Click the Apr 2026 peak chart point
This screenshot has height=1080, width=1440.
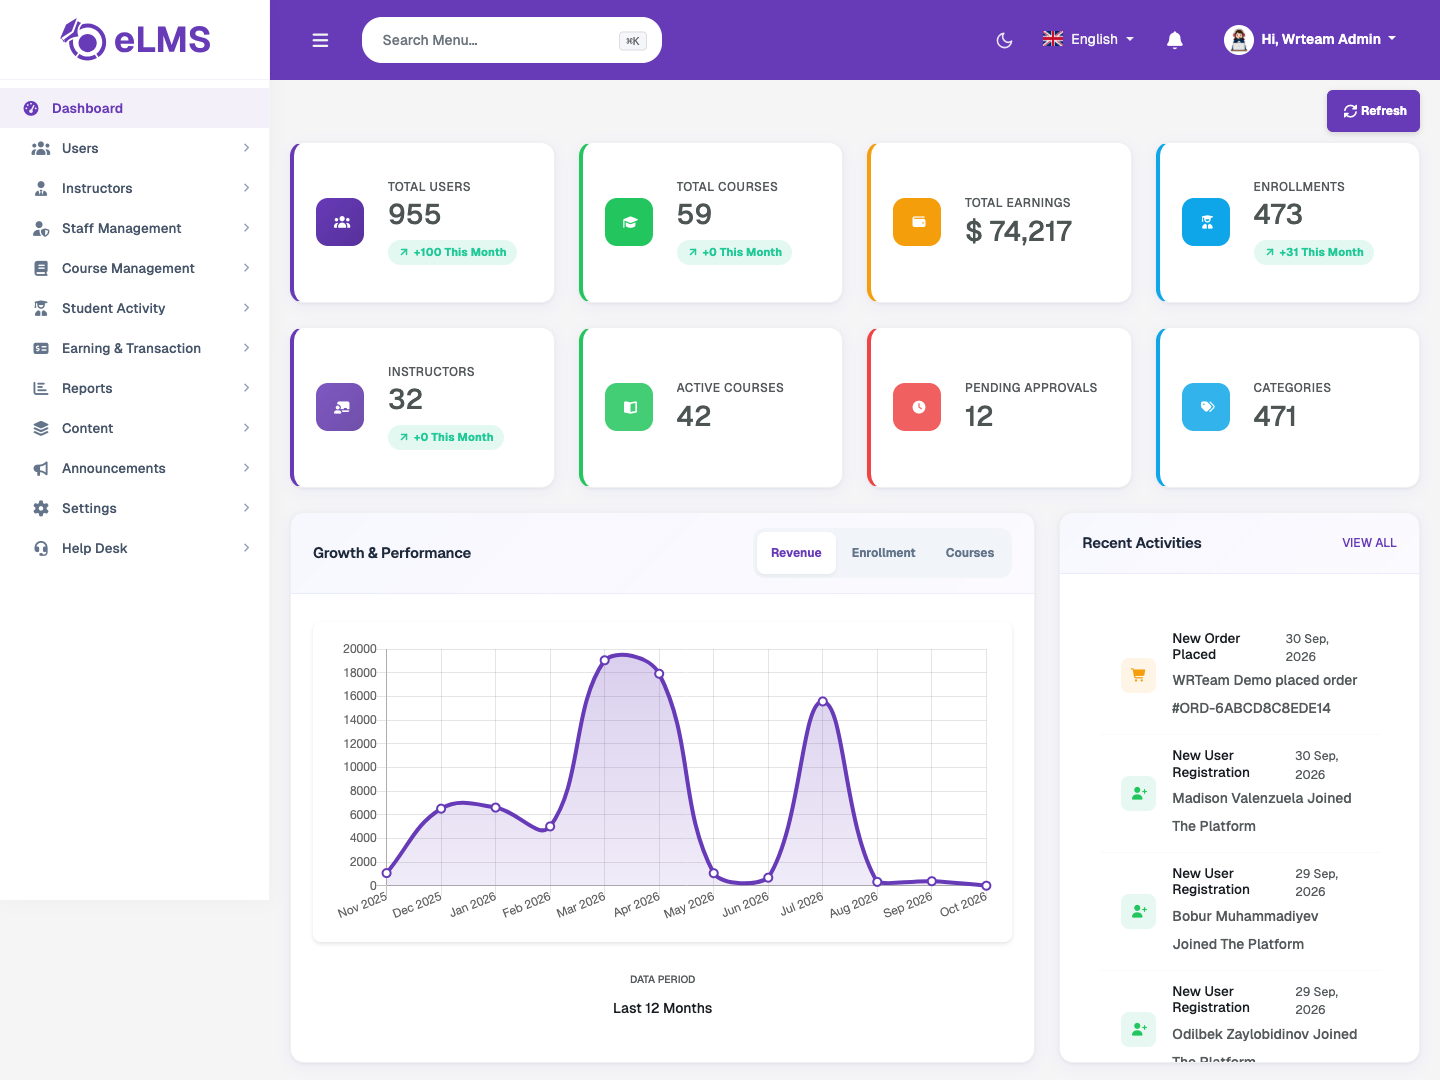pos(659,673)
